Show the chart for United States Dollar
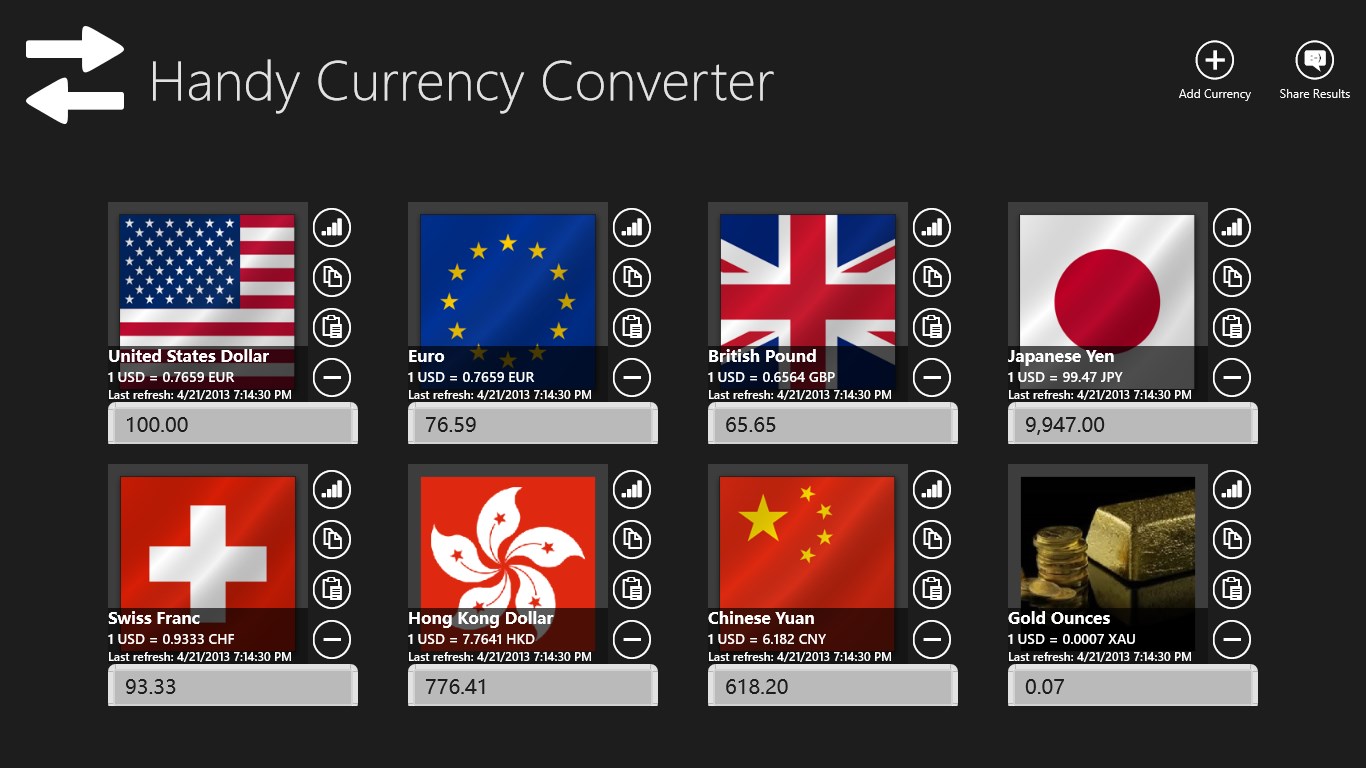Viewport: 1366px width, 768px height. 332,228
